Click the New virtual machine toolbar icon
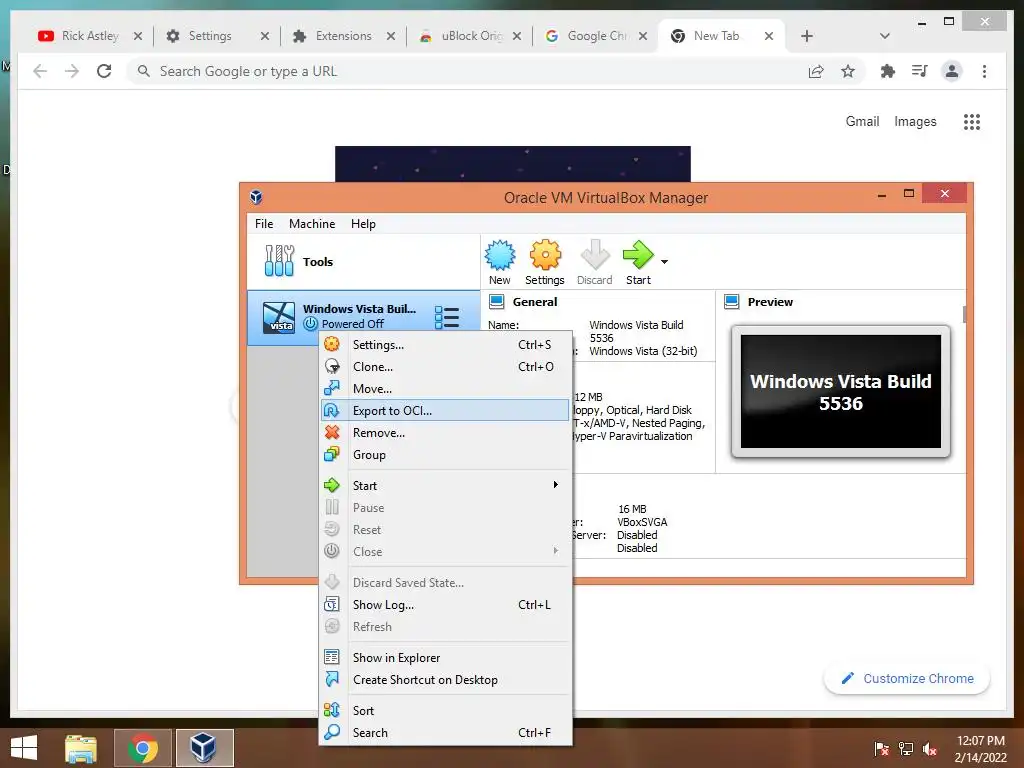This screenshot has width=1024, height=768. click(x=500, y=263)
